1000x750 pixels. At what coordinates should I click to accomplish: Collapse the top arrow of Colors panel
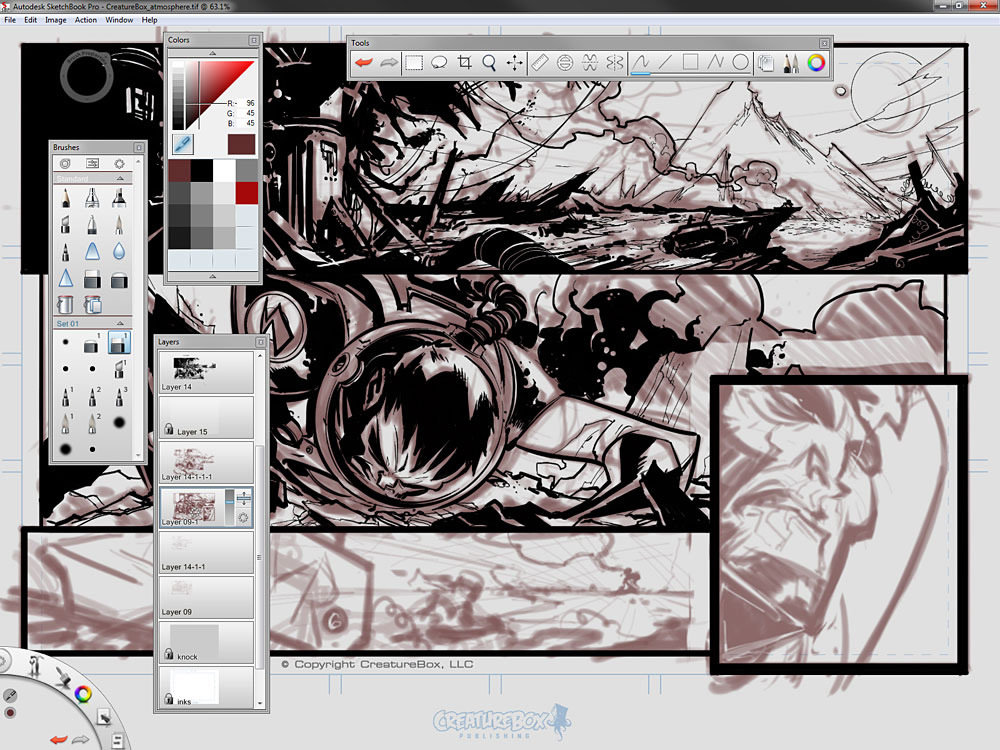[x=212, y=53]
